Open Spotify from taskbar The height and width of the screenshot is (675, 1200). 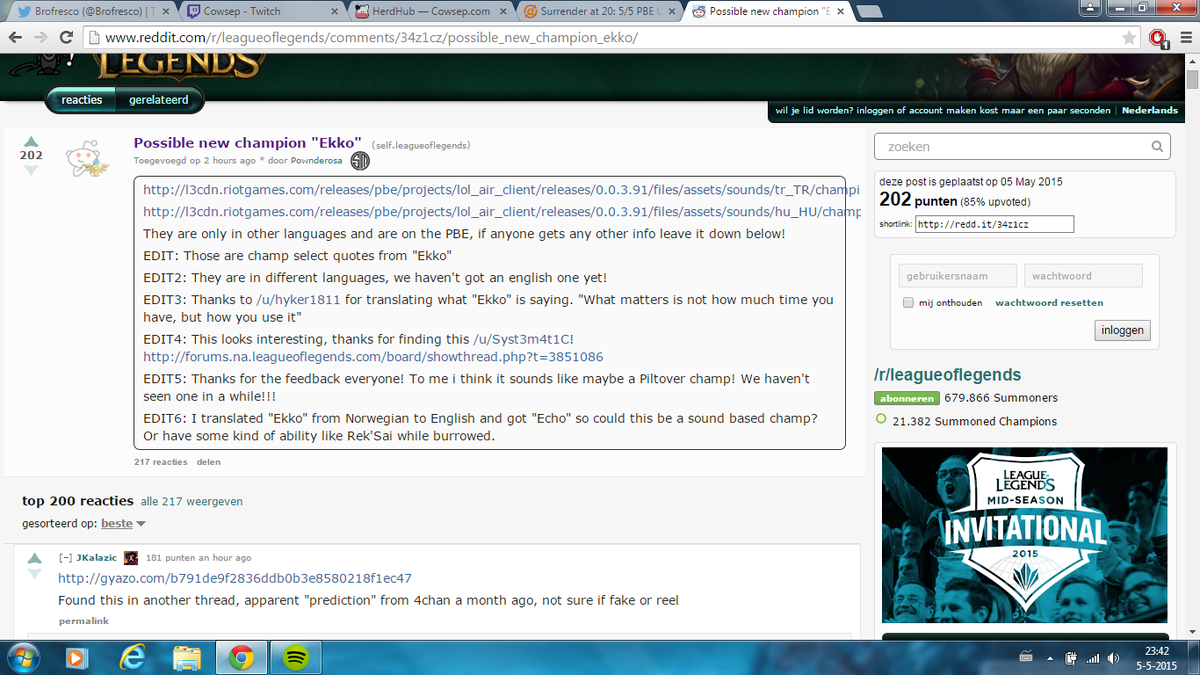[x=295, y=657]
